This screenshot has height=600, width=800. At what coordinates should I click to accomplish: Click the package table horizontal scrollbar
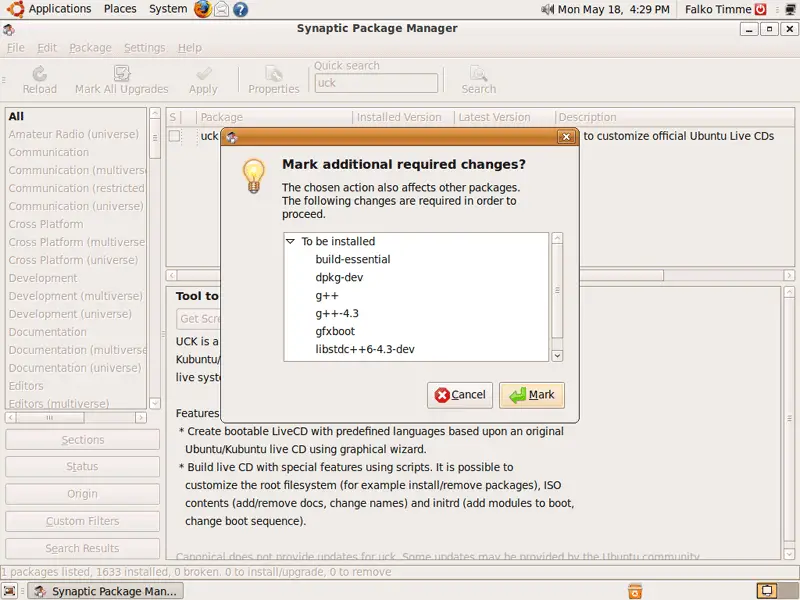click(420, 276)
